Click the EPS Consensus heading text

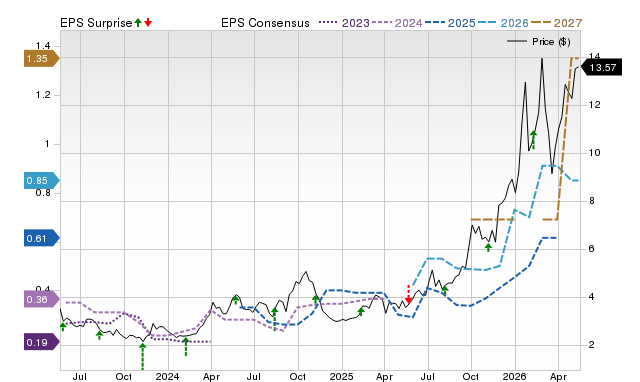click(x=265, y=23)
